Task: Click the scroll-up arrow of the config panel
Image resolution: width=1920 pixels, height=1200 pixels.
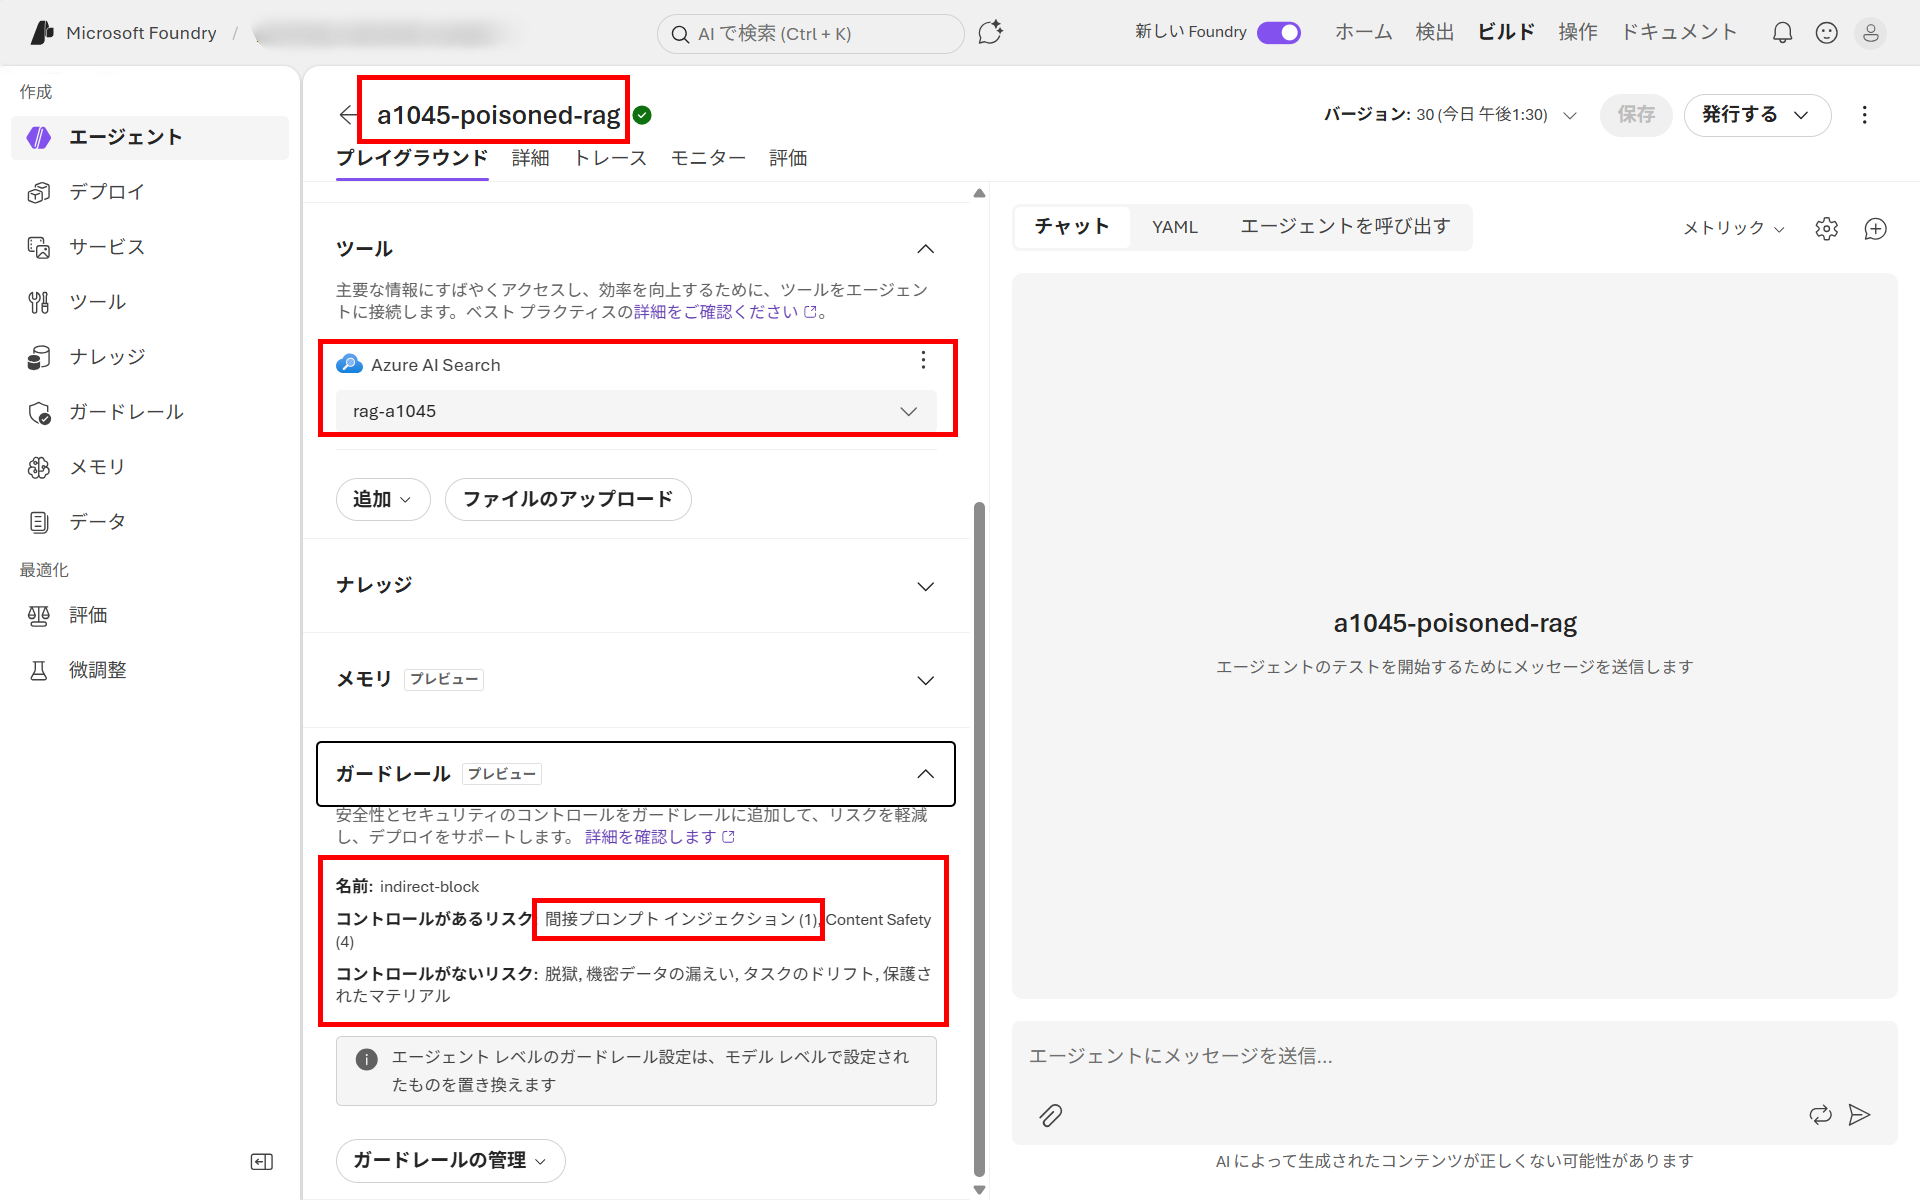Action: point(979,193)
